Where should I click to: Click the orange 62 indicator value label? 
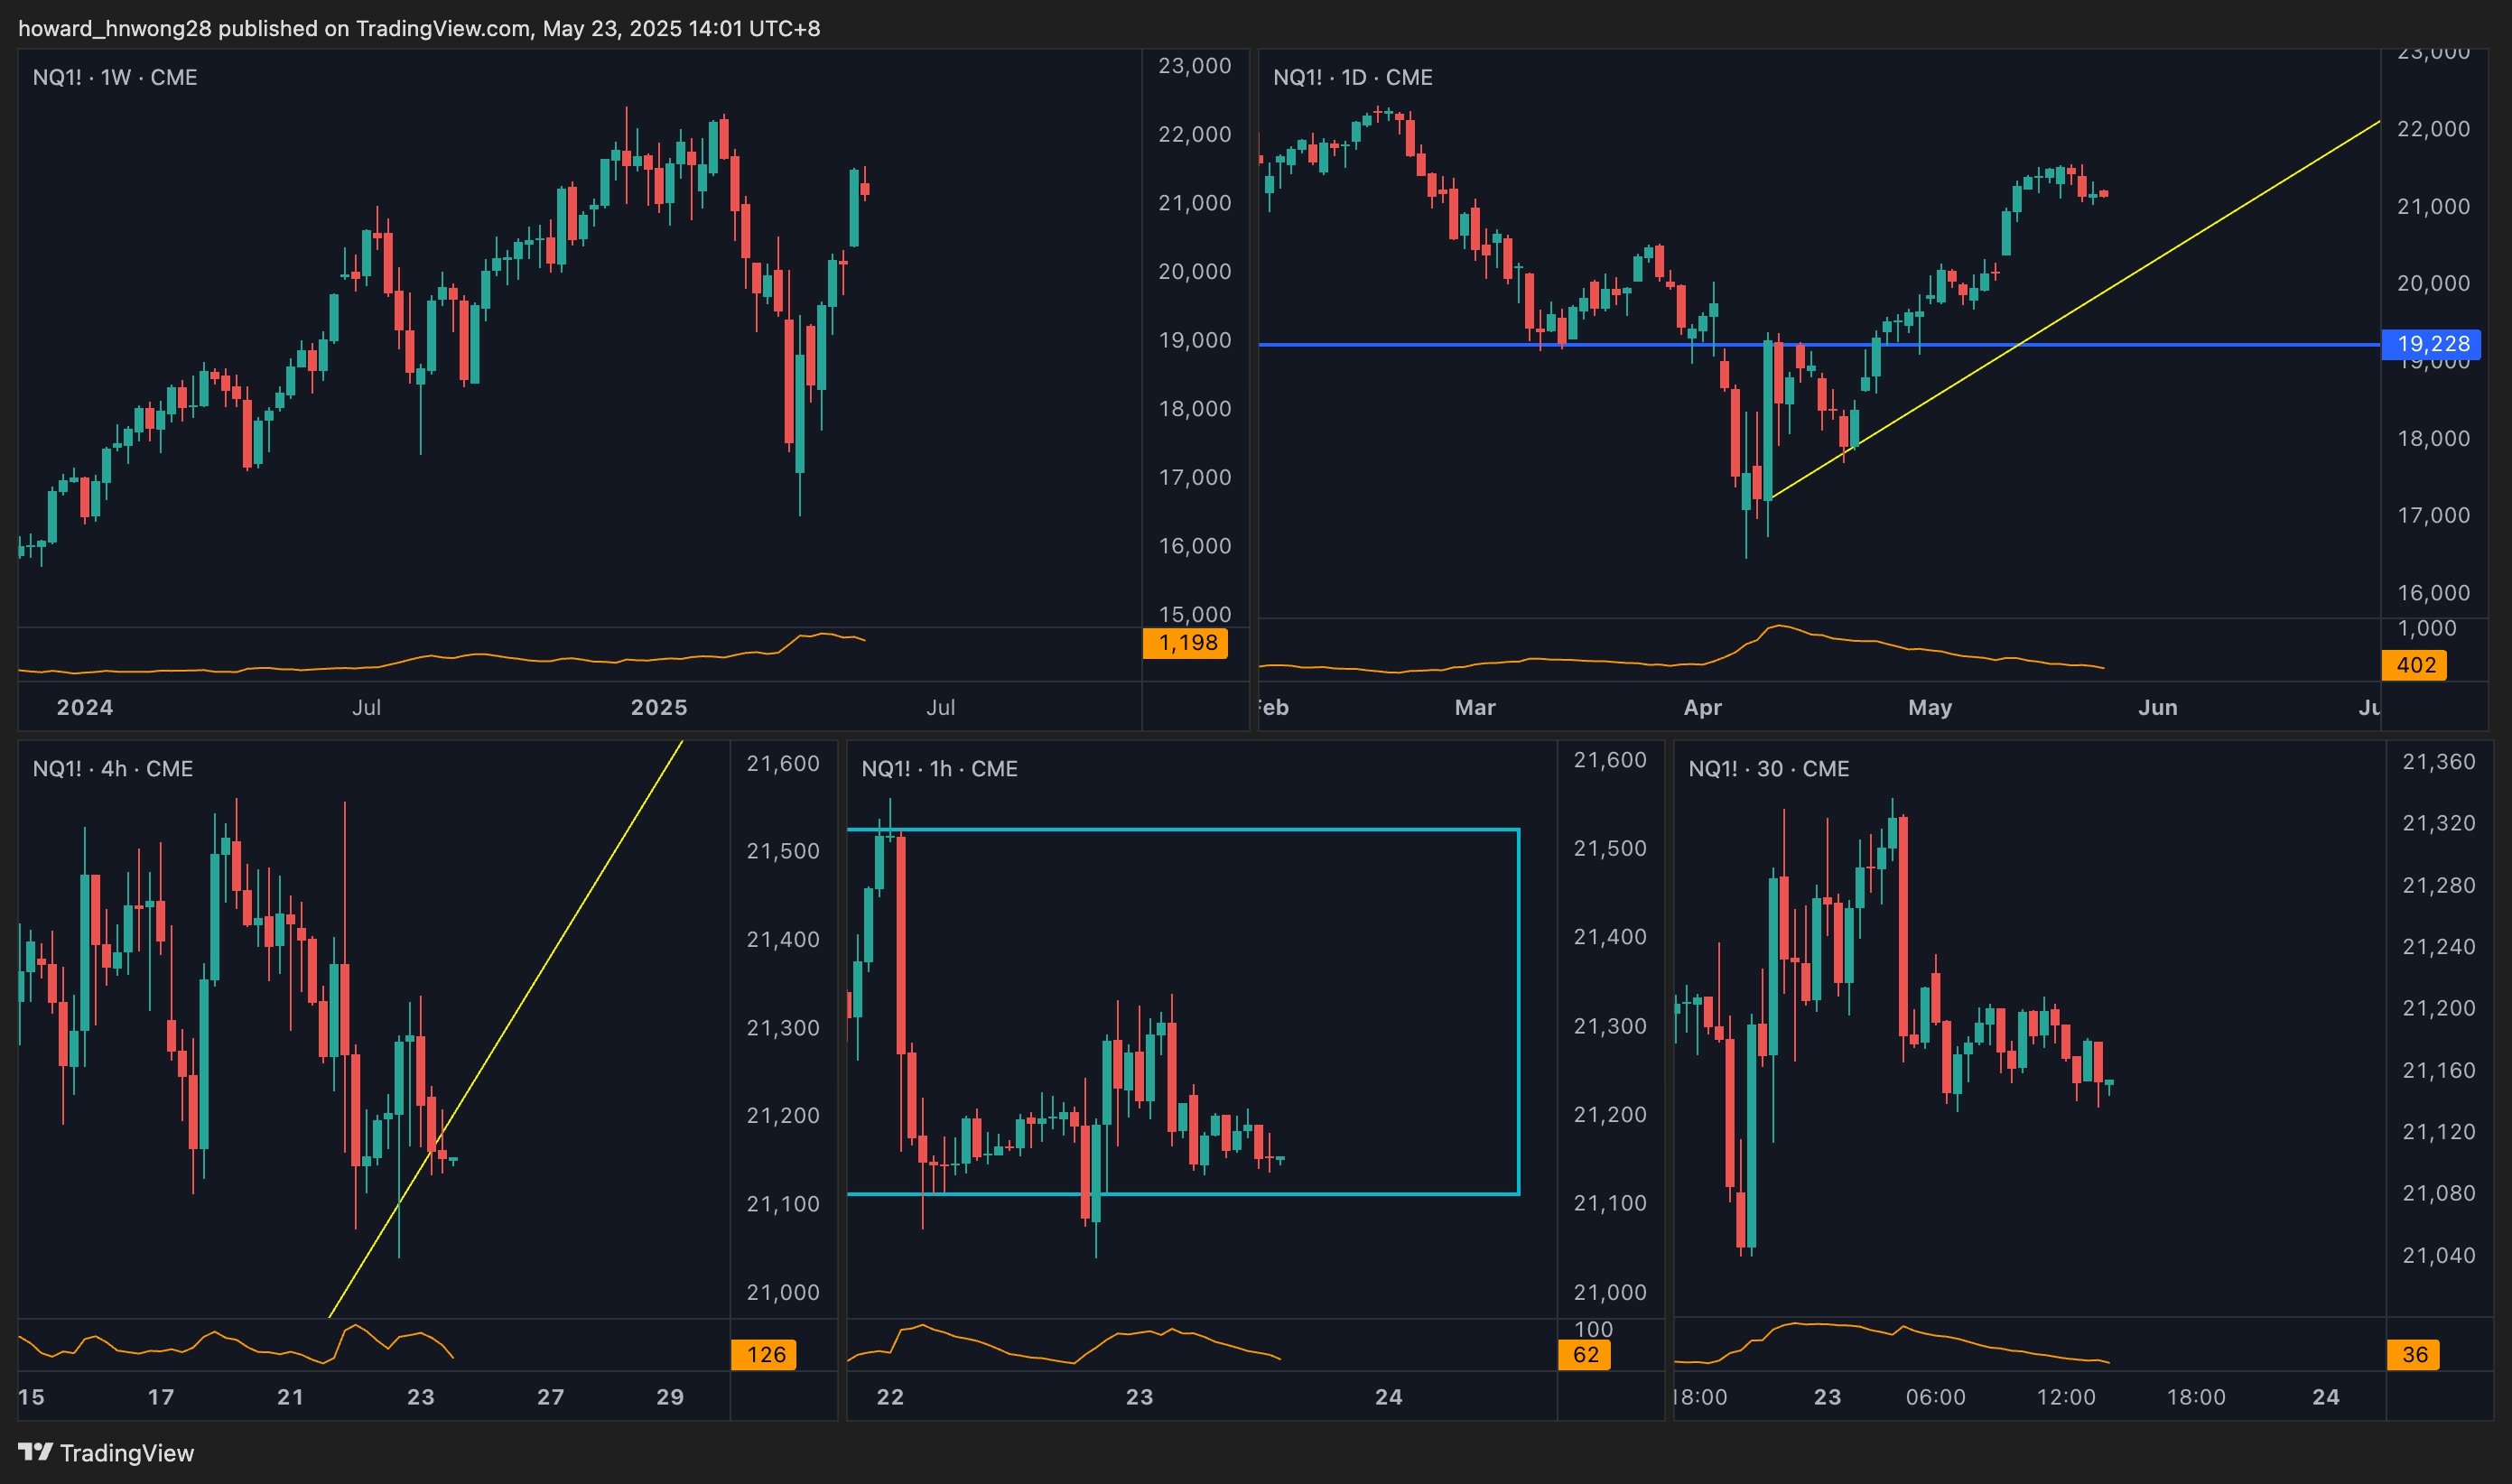(1585, 1354)
